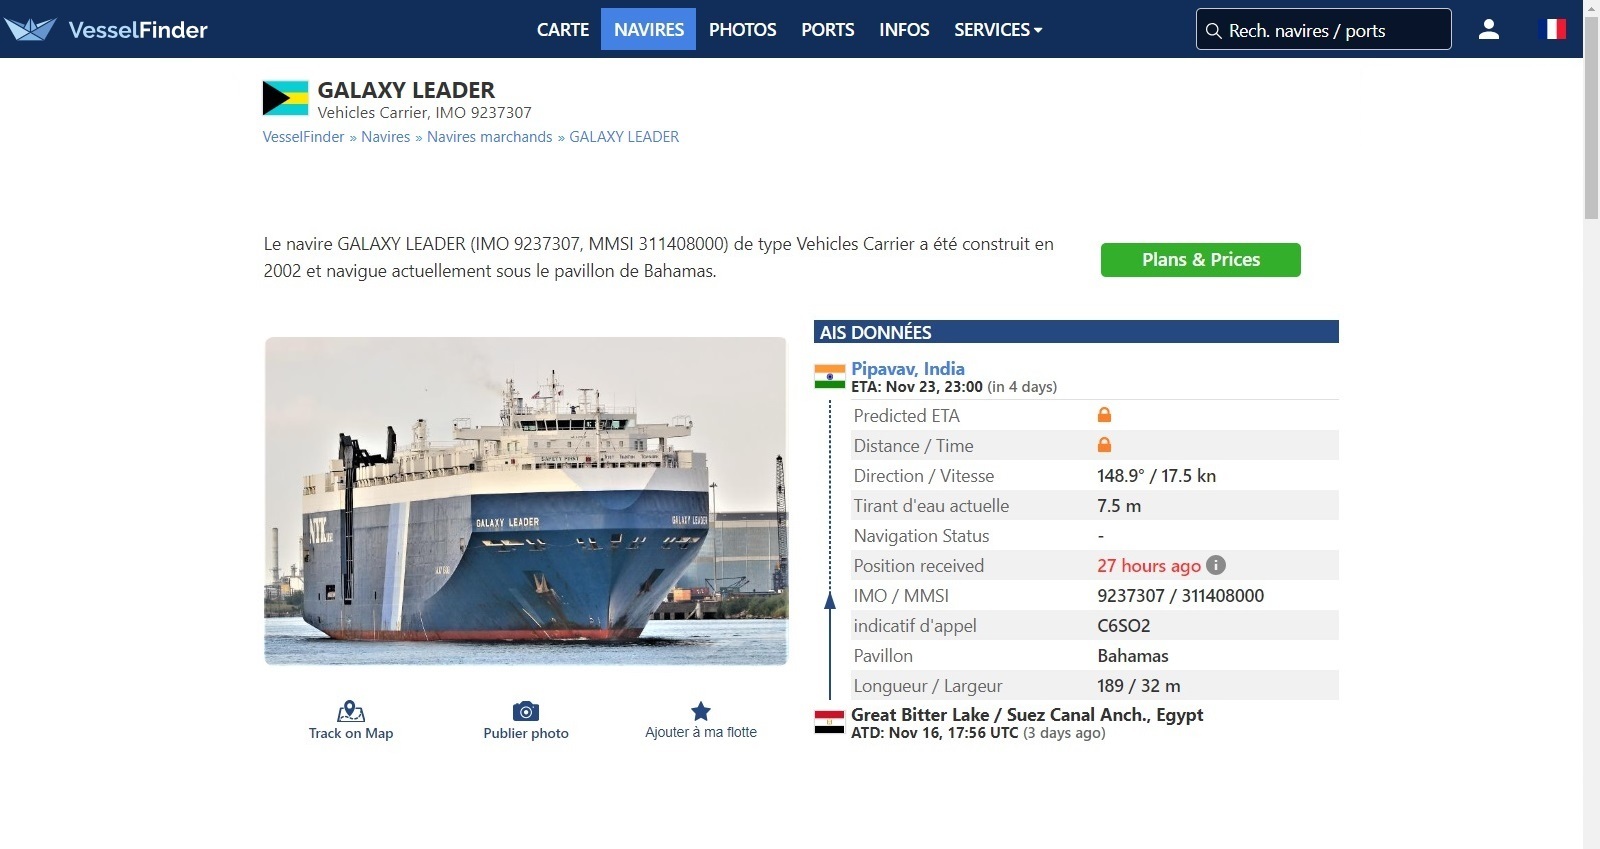Viewport: 1600px width, 849px height.
Task: Follow the Navires marchands breadcrumb link
Action: (x=490, y=137)
